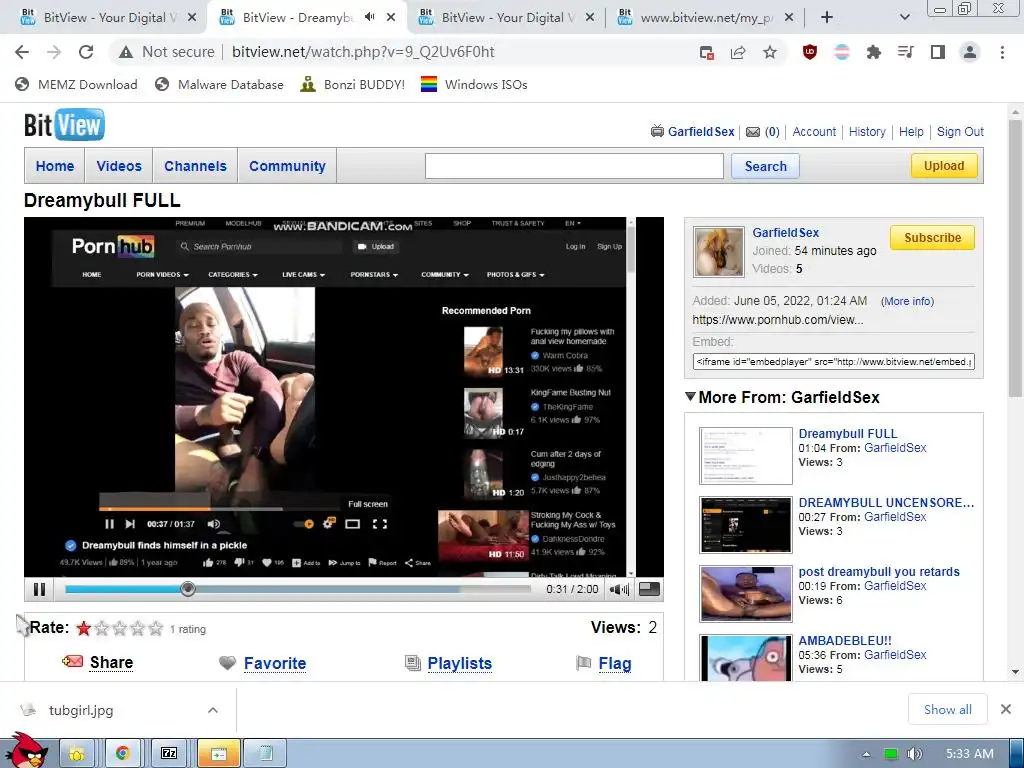Open the Help link
The image size is (1024, 768).
click(x=911, y=132)
